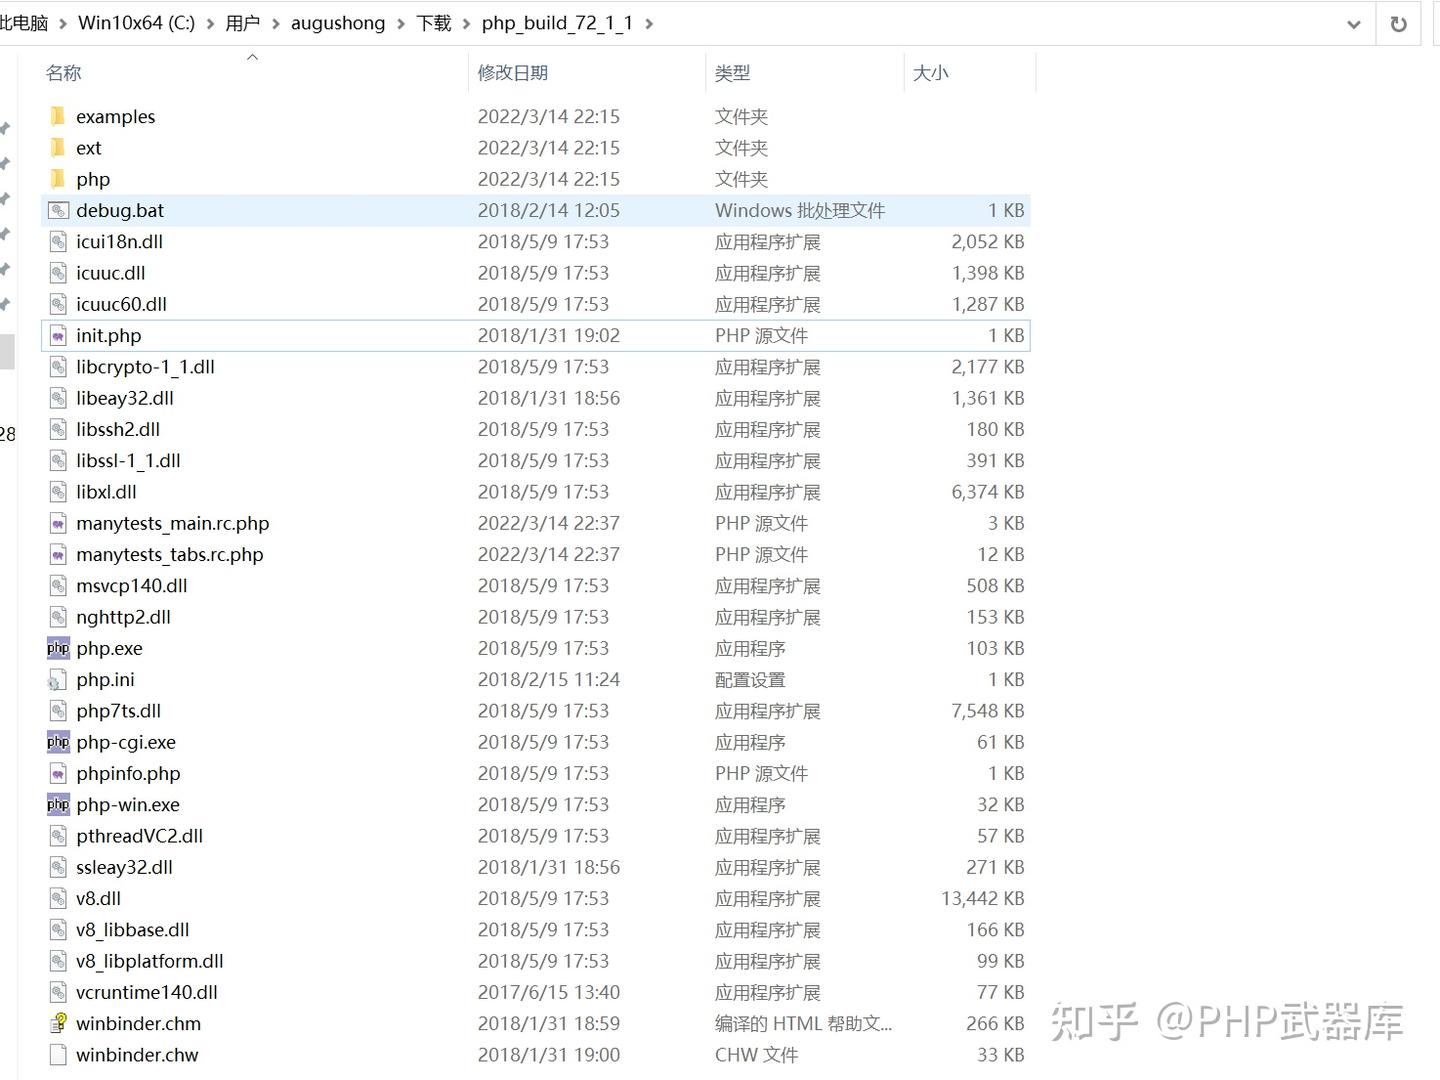Screen dimensions: 1440x1080
Task: Select the php.exe application icon
Action: pos(58,648)
